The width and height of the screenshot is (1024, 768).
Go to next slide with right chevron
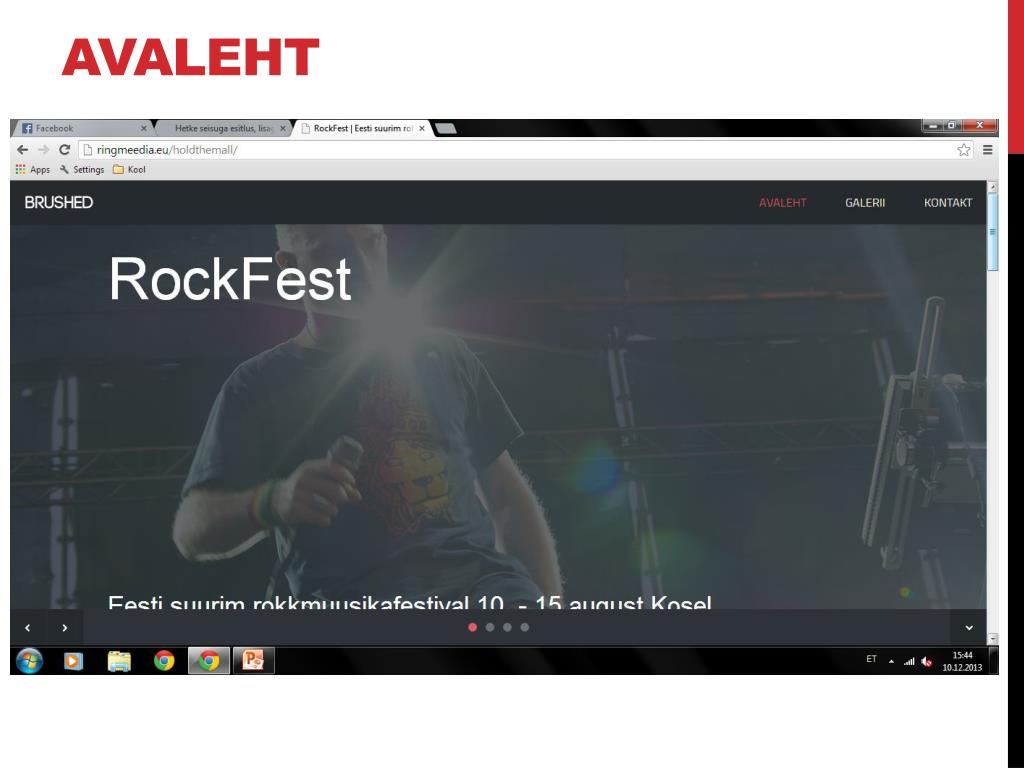pyautogui.click(x=65, y=628)
